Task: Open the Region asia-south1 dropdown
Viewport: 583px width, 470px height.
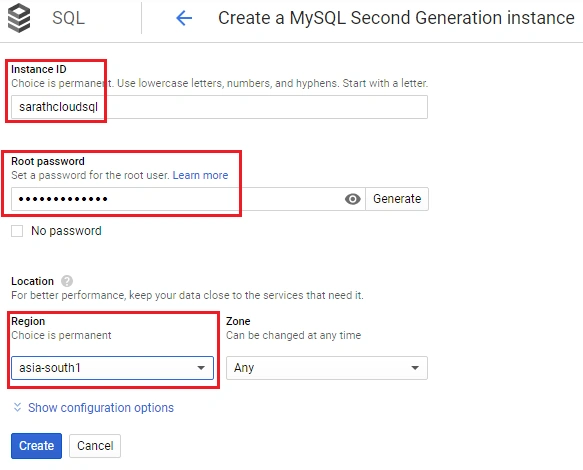Action: [112, 368]
